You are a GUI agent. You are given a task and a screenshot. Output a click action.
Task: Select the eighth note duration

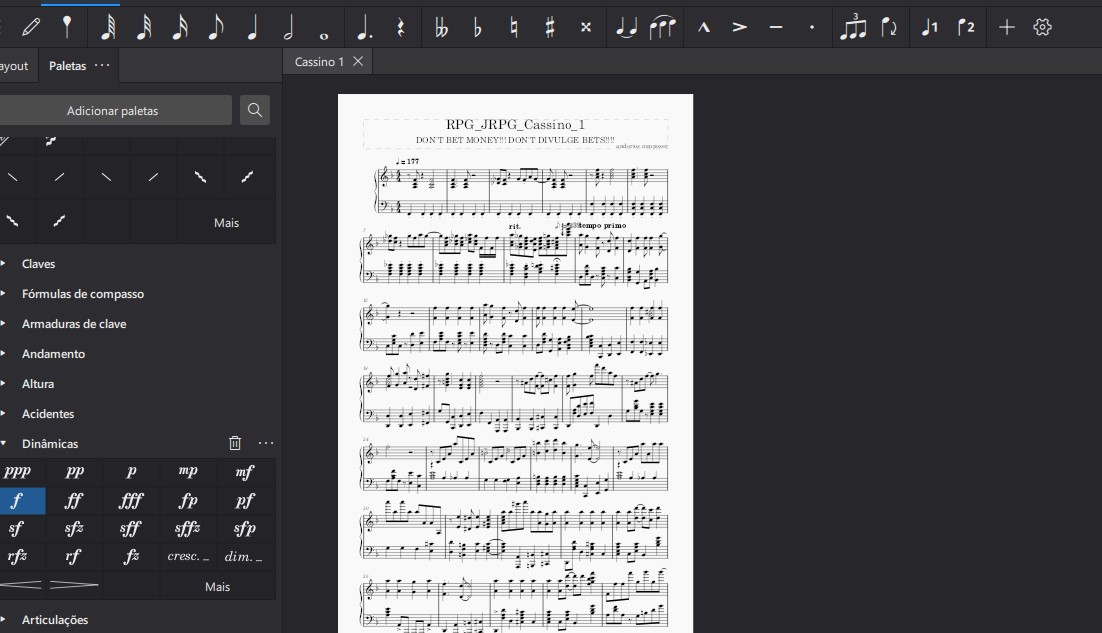click(x=216, y=27)
